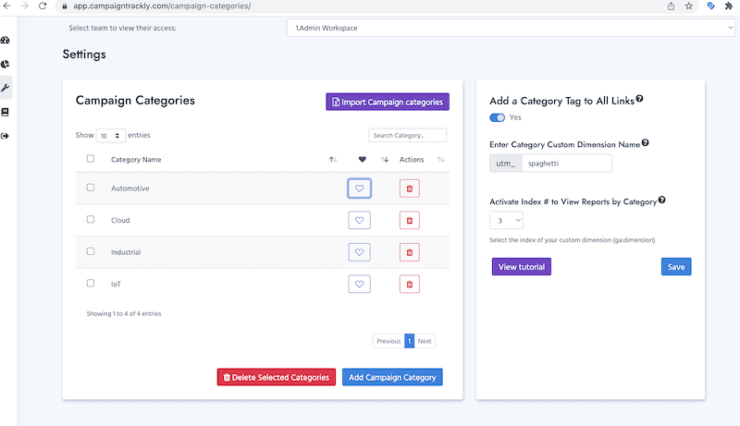
Task: Select the wrench settings sidebar icon
Action: pyautogui.click(x=5, y=88)
